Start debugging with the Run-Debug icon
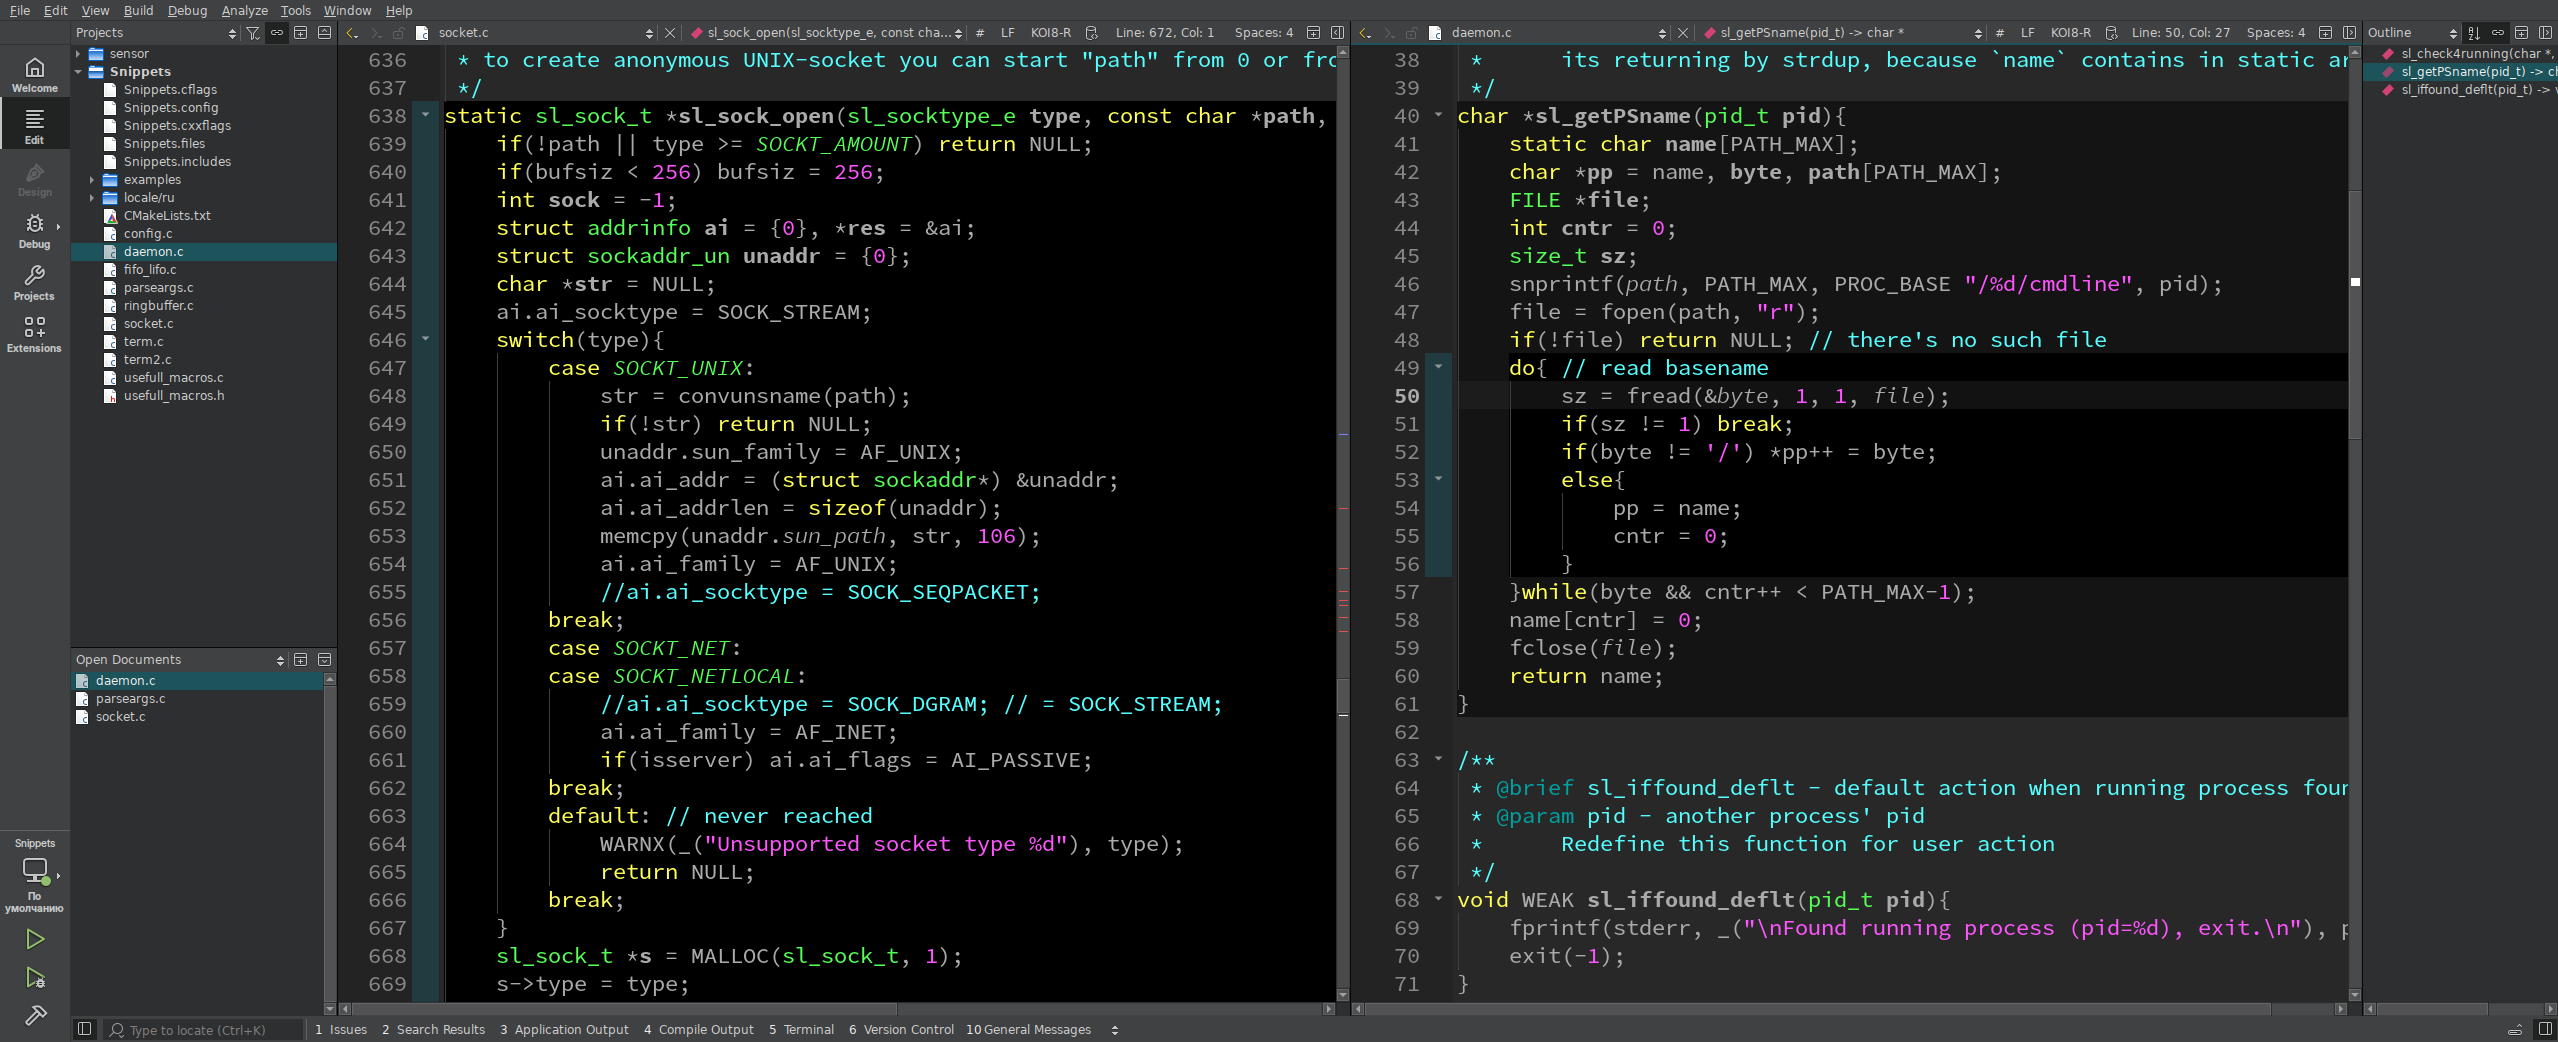The width and height of the screenshot is (2558, 1042). click(x=35, y=978)
